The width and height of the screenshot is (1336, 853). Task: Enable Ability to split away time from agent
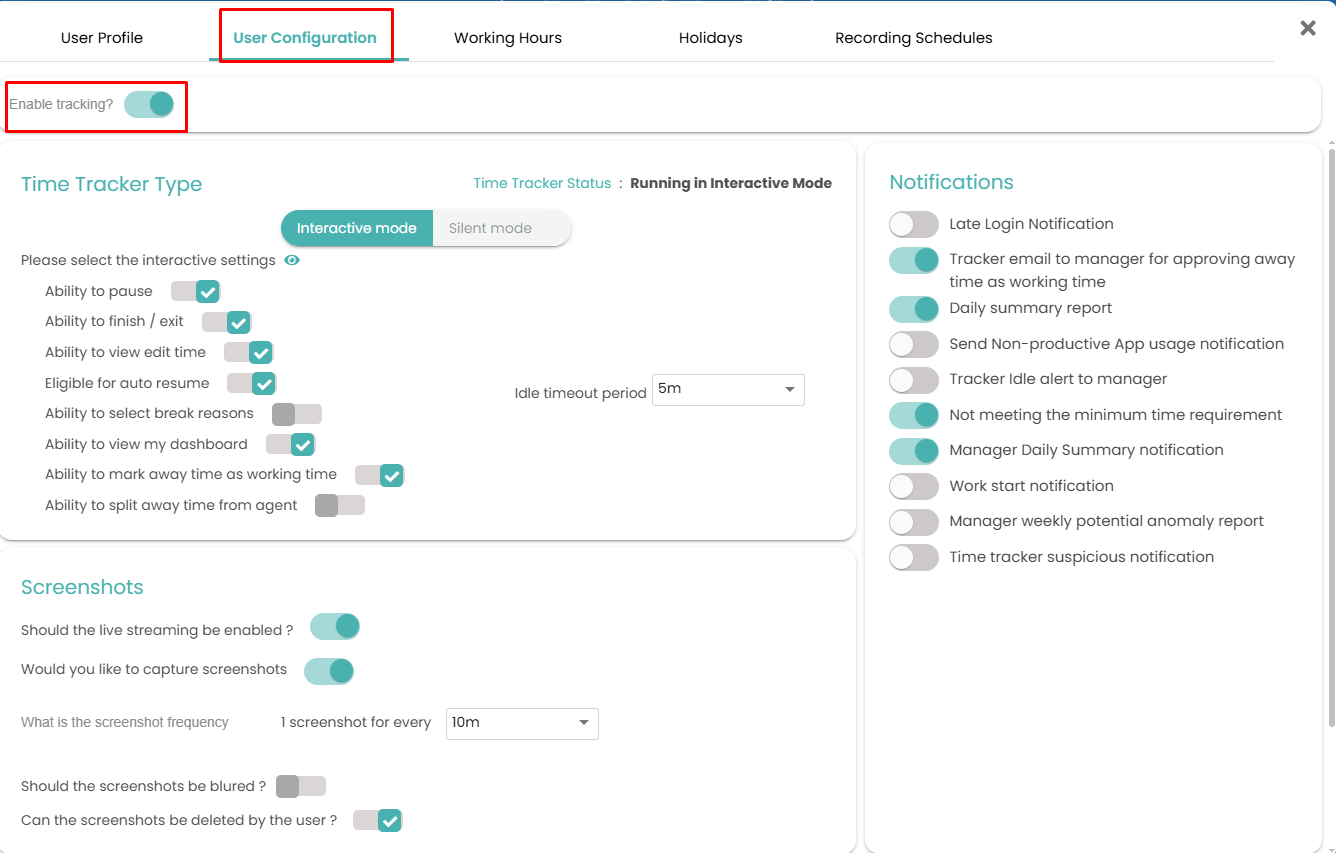pyautogui.click(x=340, y=506)
